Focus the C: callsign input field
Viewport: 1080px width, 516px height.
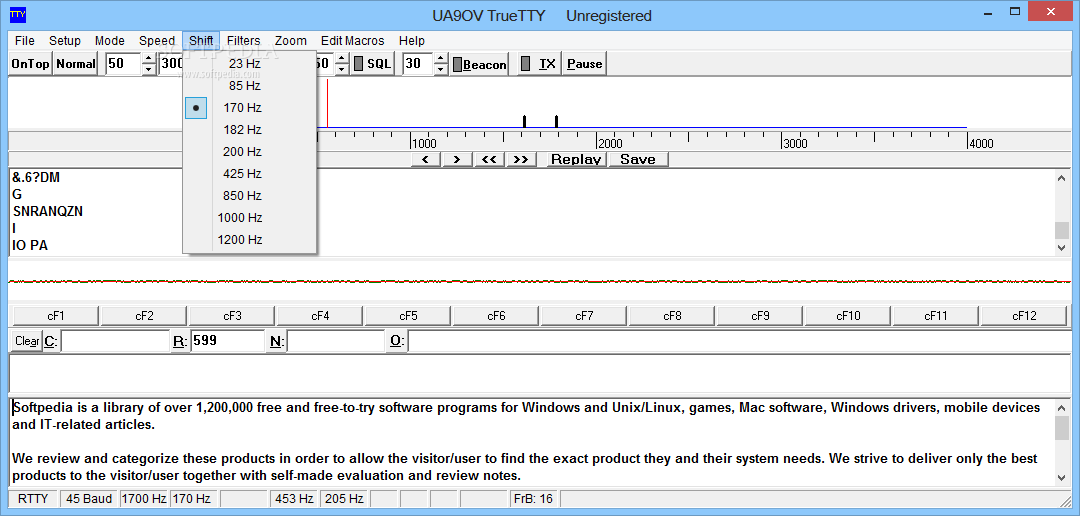click(x=115, y=341)
